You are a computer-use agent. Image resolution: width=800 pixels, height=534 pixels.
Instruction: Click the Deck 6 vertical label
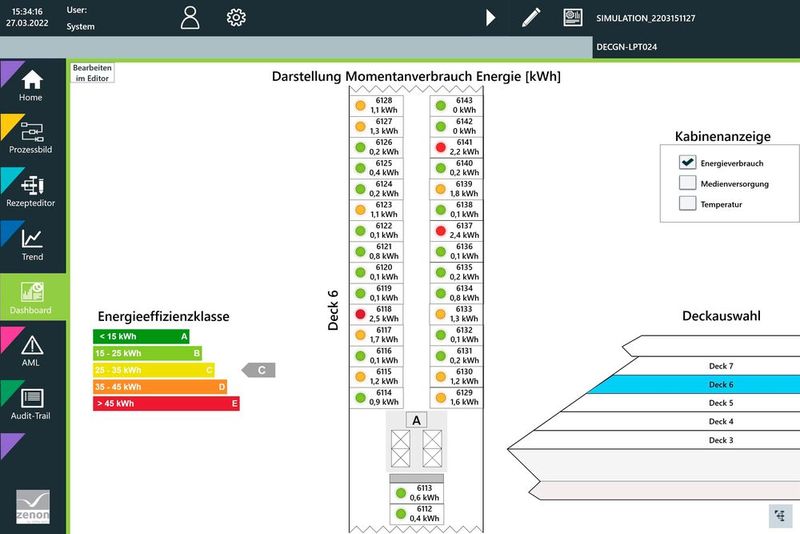(x=333, y=310)
